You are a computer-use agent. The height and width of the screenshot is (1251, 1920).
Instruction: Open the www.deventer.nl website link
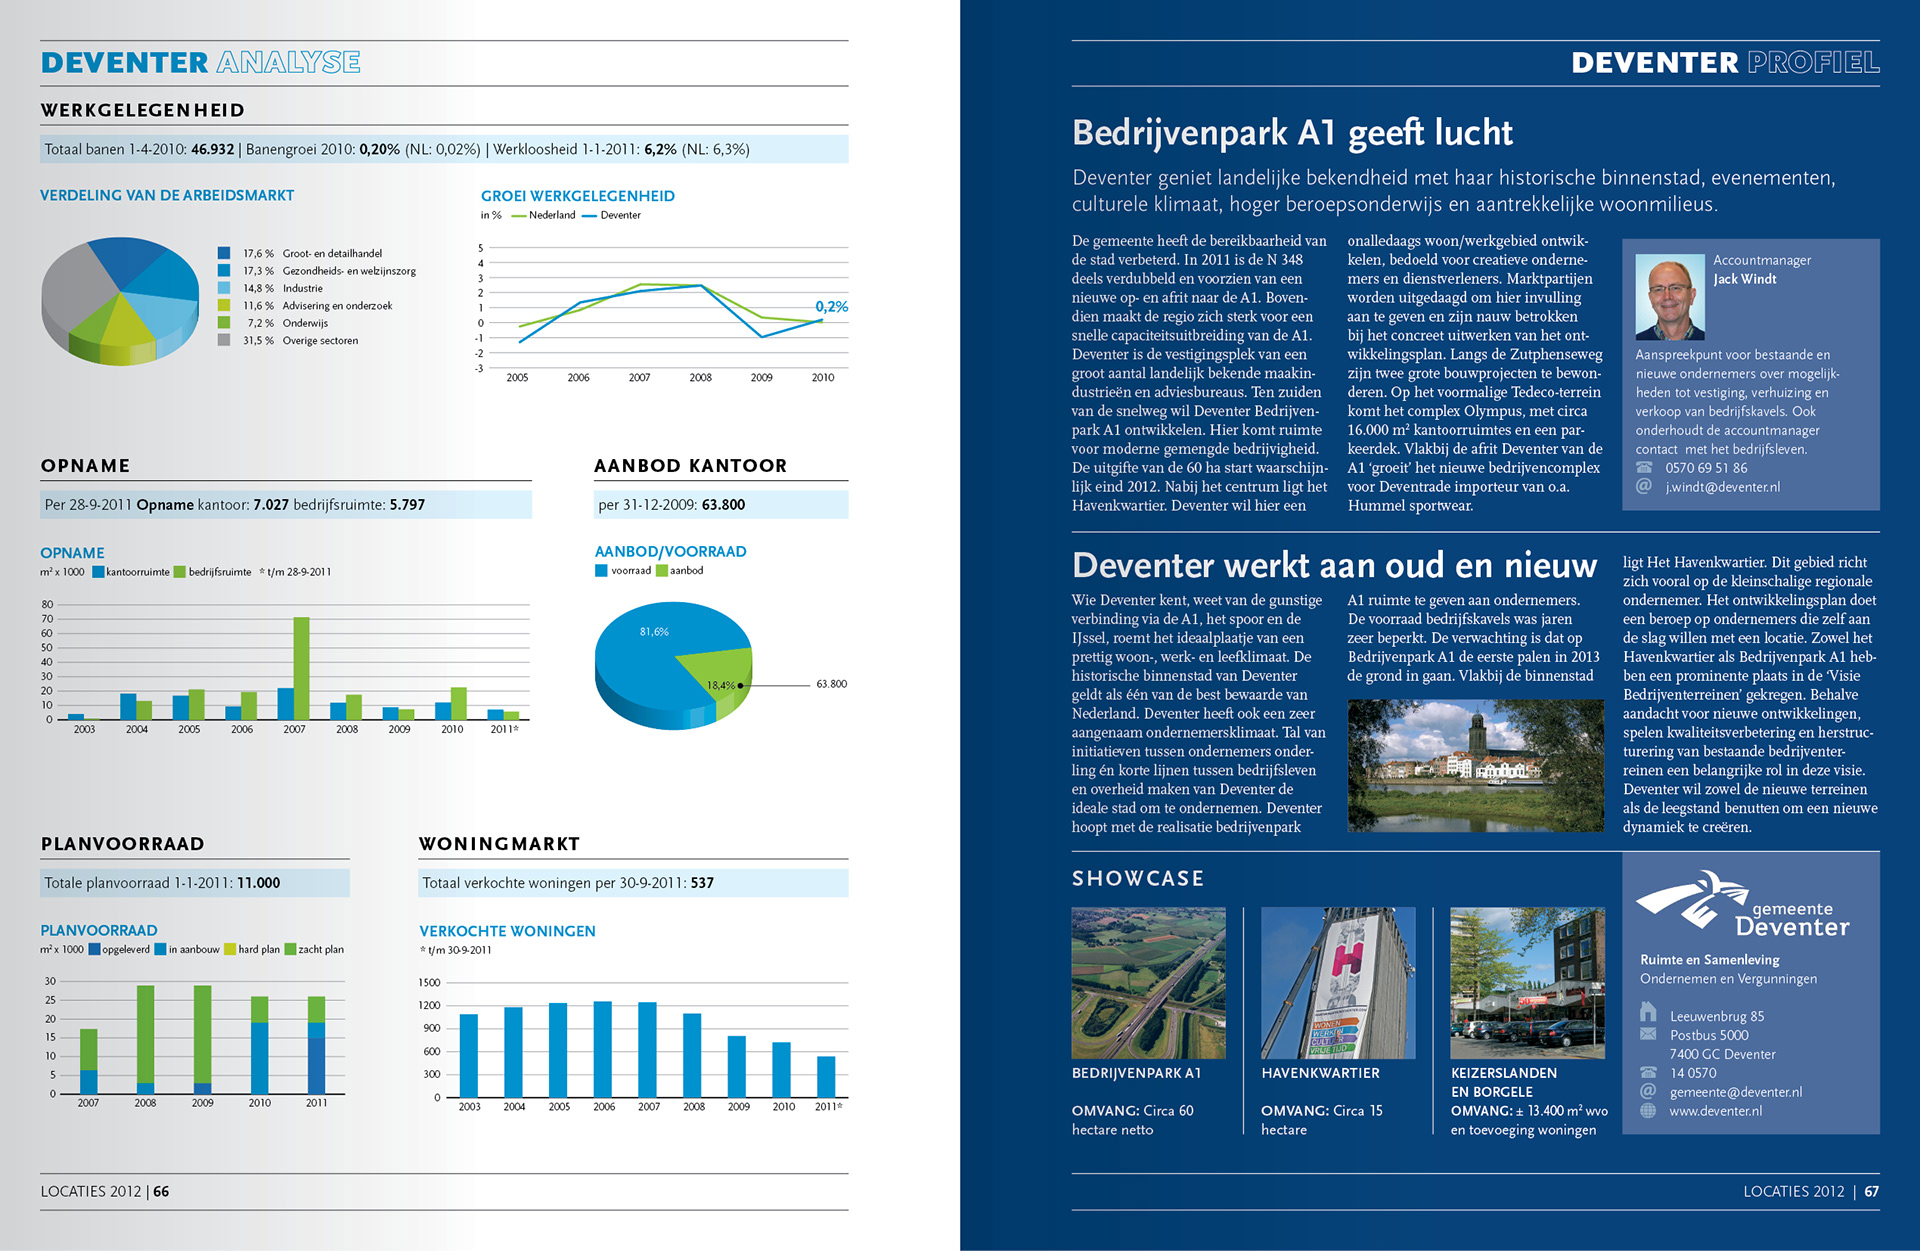[x=1715, y=1111]
